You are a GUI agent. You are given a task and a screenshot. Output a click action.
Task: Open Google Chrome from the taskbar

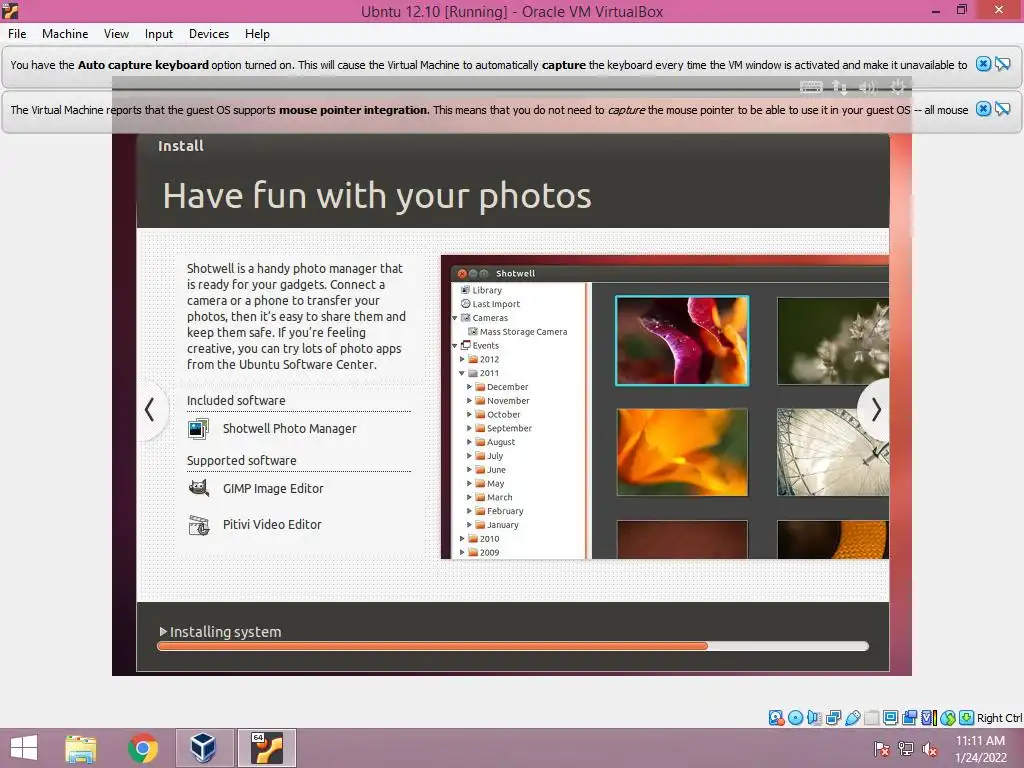[x=143, y=748]
